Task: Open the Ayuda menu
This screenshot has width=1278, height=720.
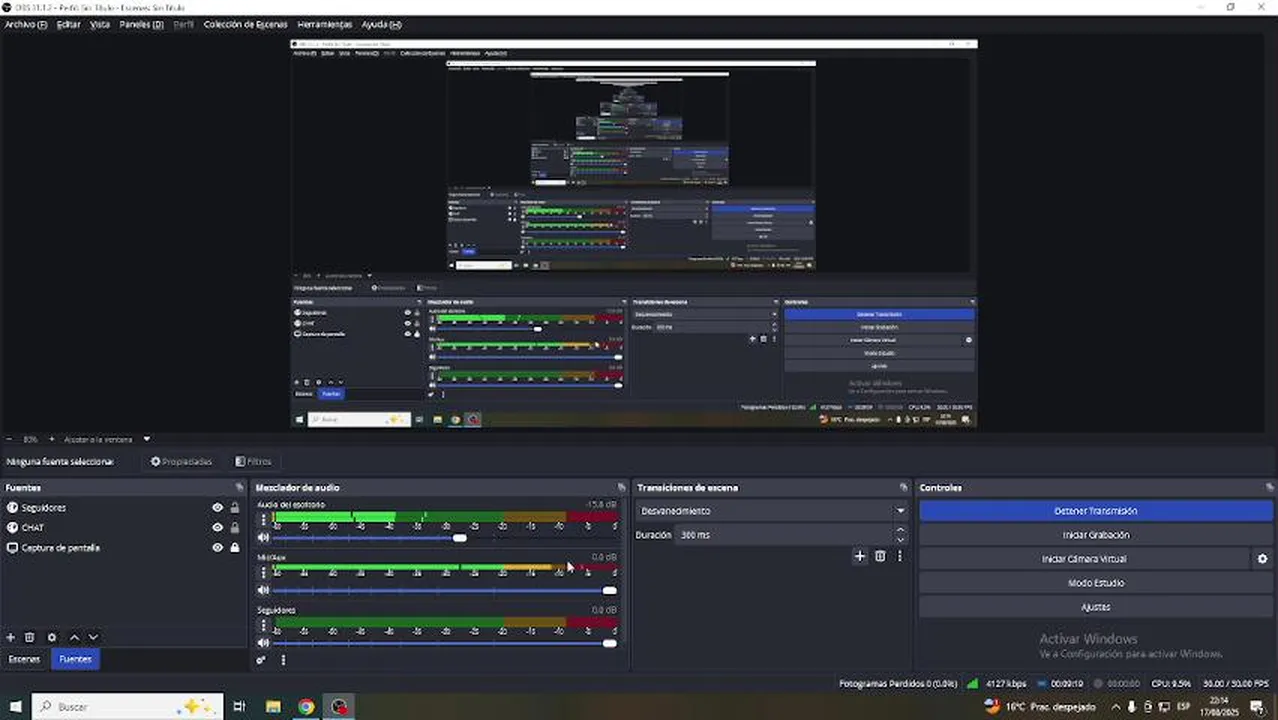Action: point(381,24)
